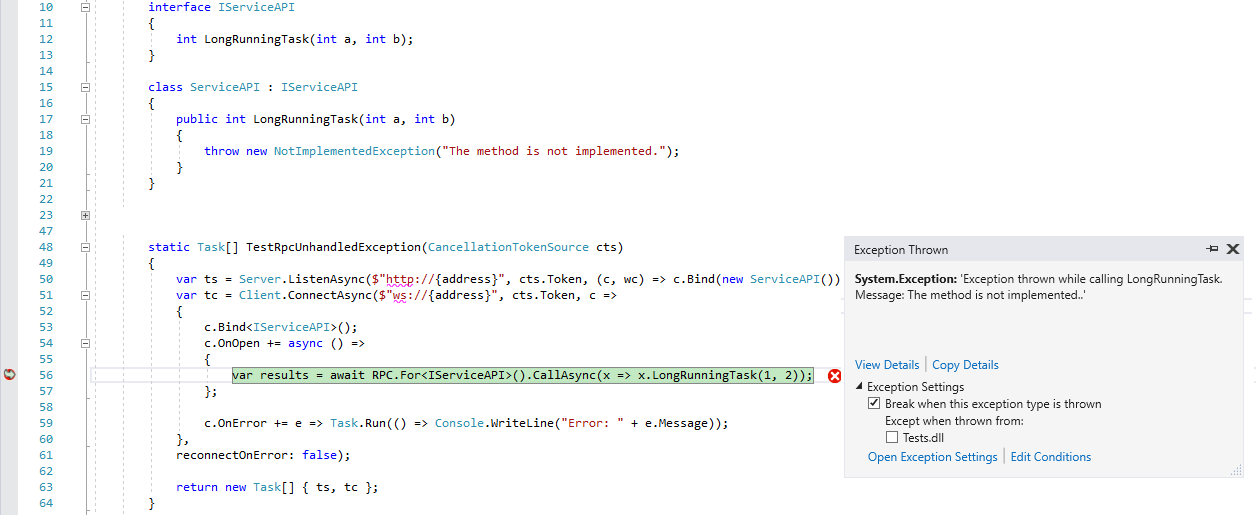1256x515 pixels.
Task: Click the c.OnError handler line
Action: (x=467, y=423)
